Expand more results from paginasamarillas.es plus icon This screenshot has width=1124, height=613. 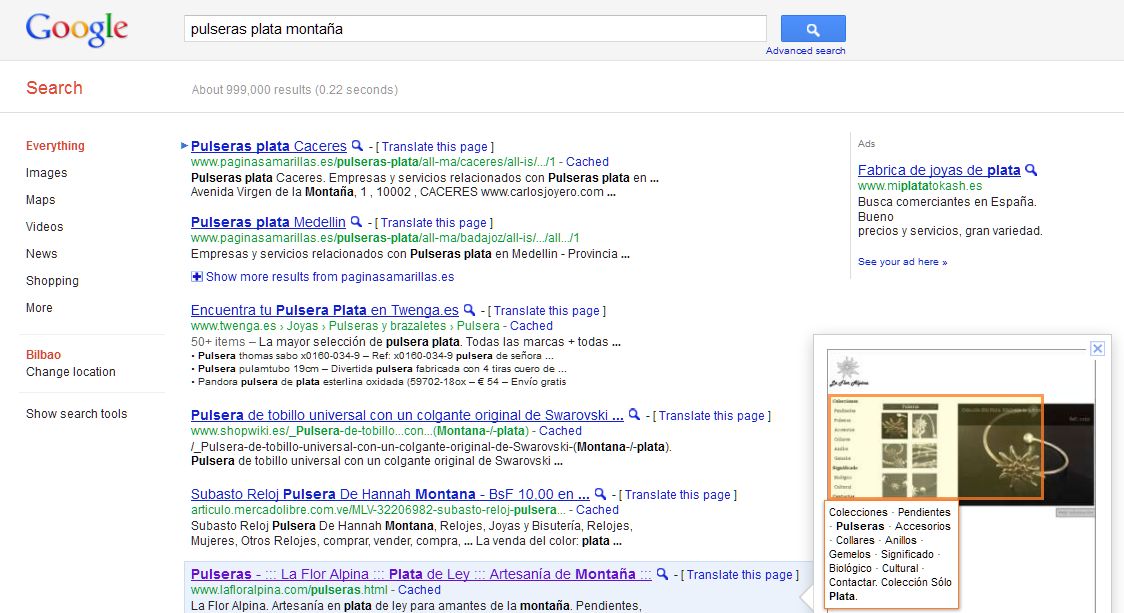[x=196, y=277]
